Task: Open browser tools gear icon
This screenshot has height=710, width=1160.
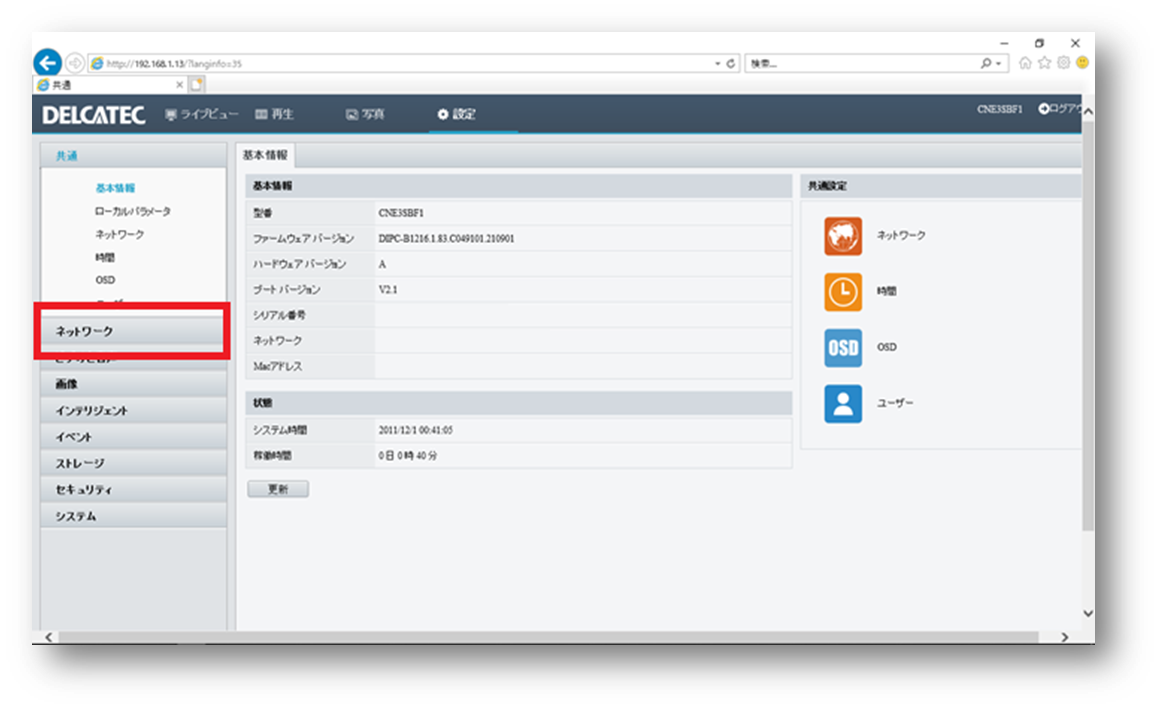Action: coord(1064,63)
